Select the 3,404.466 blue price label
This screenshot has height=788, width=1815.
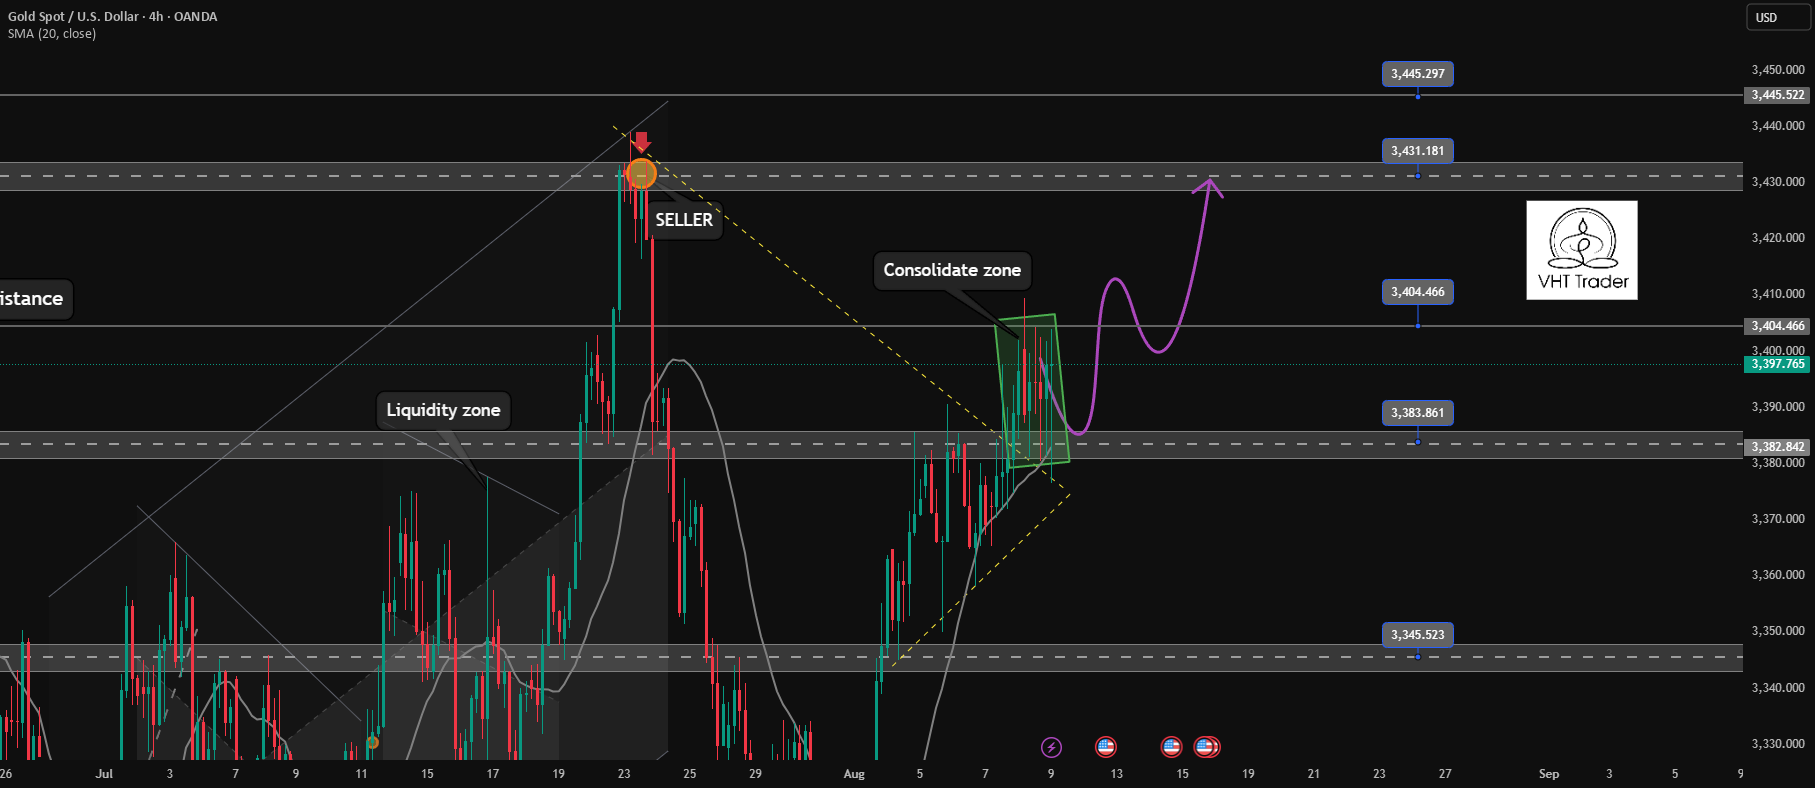(x=1418, y=292)
